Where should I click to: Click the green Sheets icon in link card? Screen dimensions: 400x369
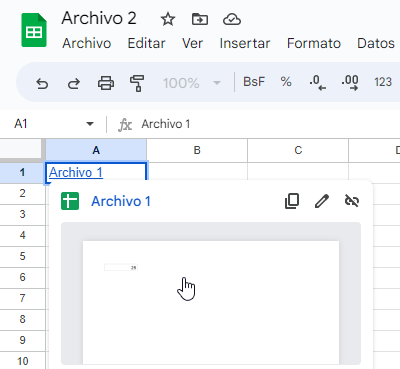pyautogui.click(x=70, y=201)
